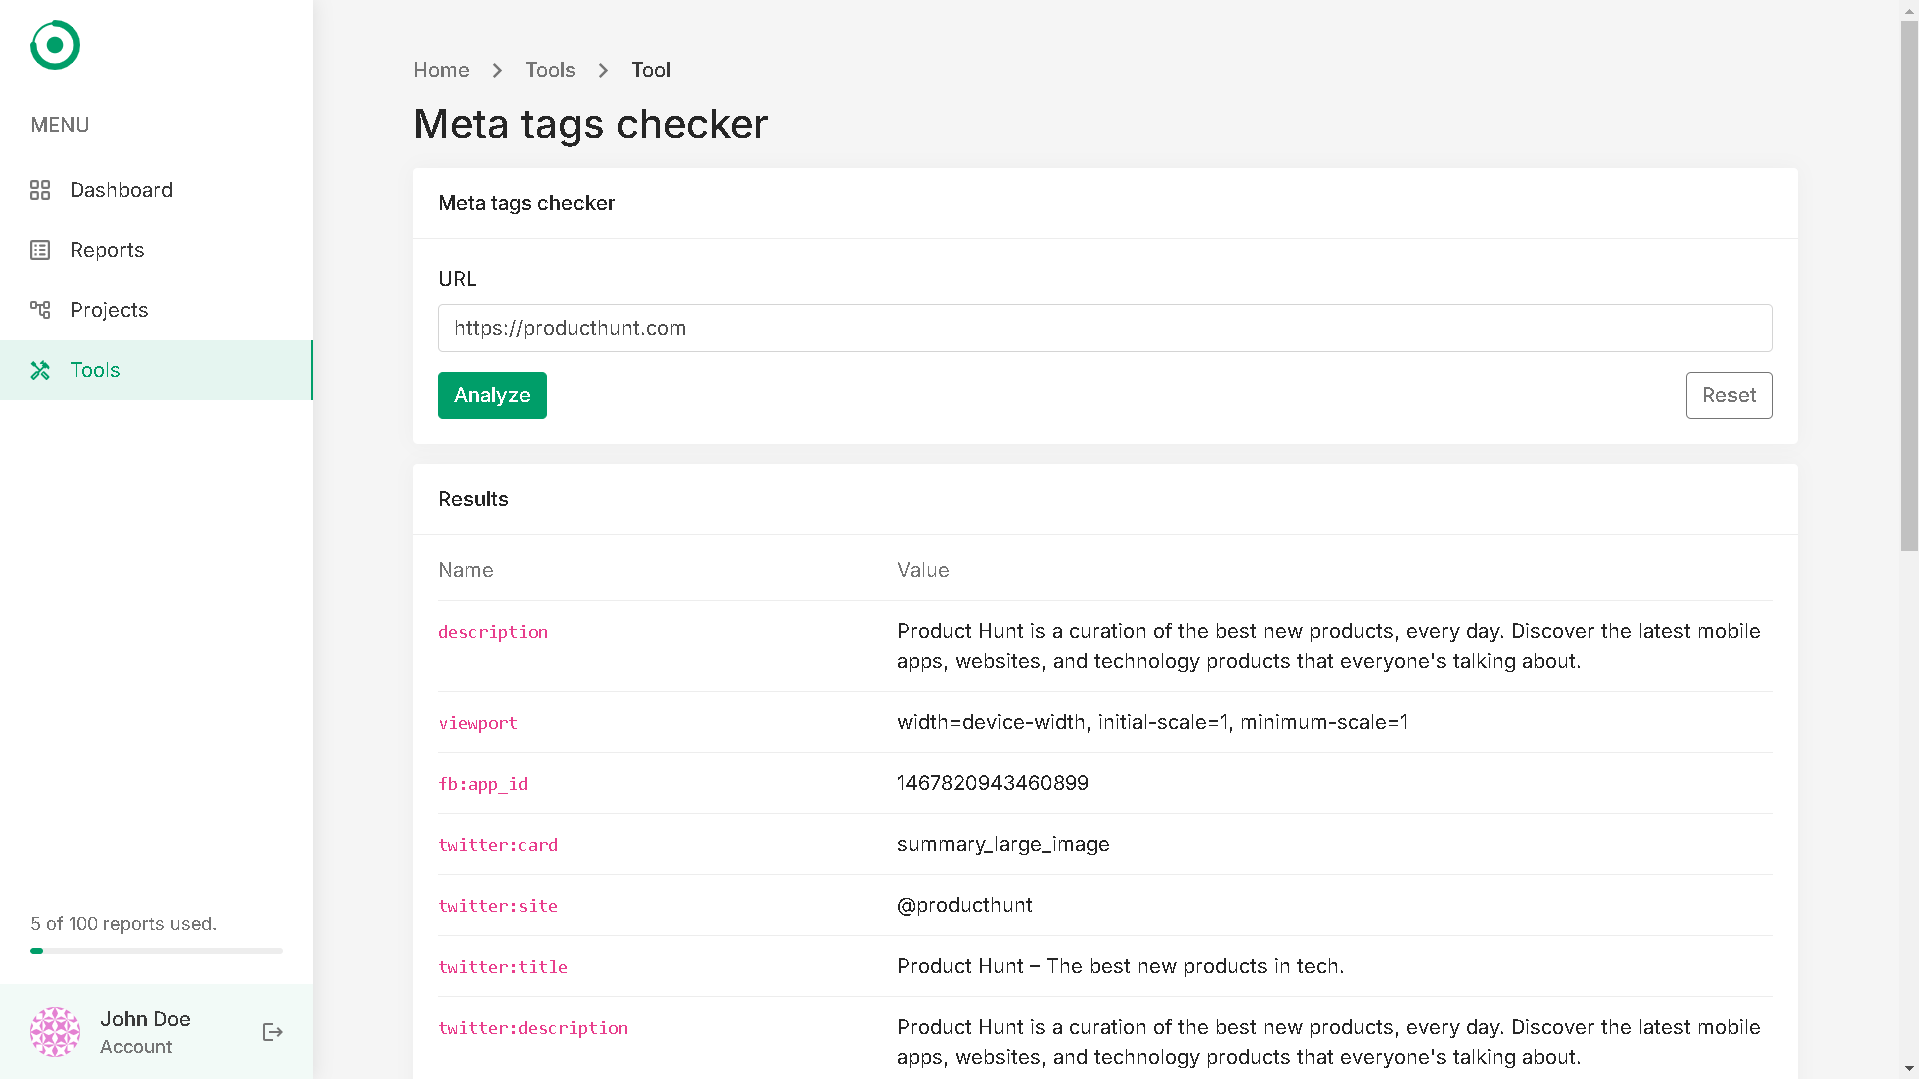
Task: Click the Projects diagram icon
Action: click(x=40, y=310)
